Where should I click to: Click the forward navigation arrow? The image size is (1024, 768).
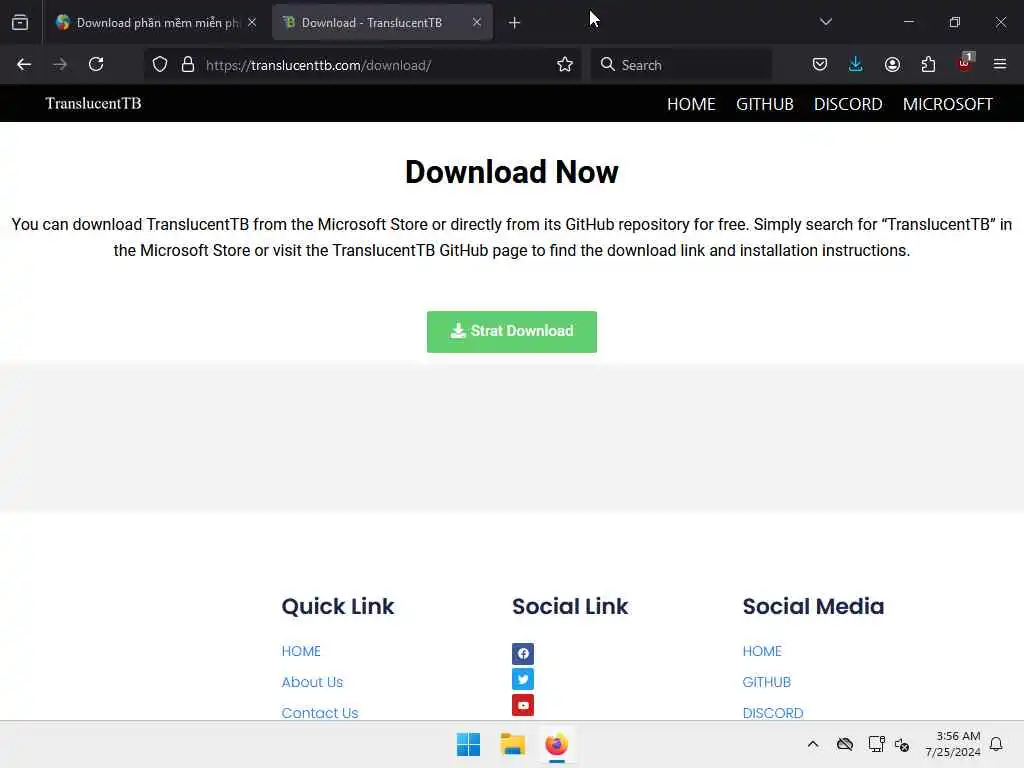coord(59,64)
